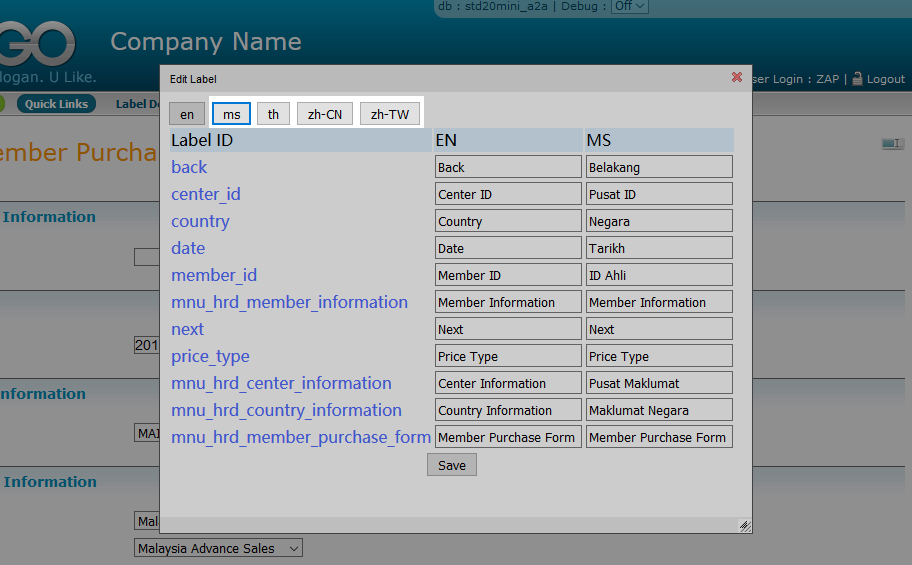Viewport: 912px width, 565px height.
Task: Click the MS field with Tarikh
Action: [x=659, y=248]
